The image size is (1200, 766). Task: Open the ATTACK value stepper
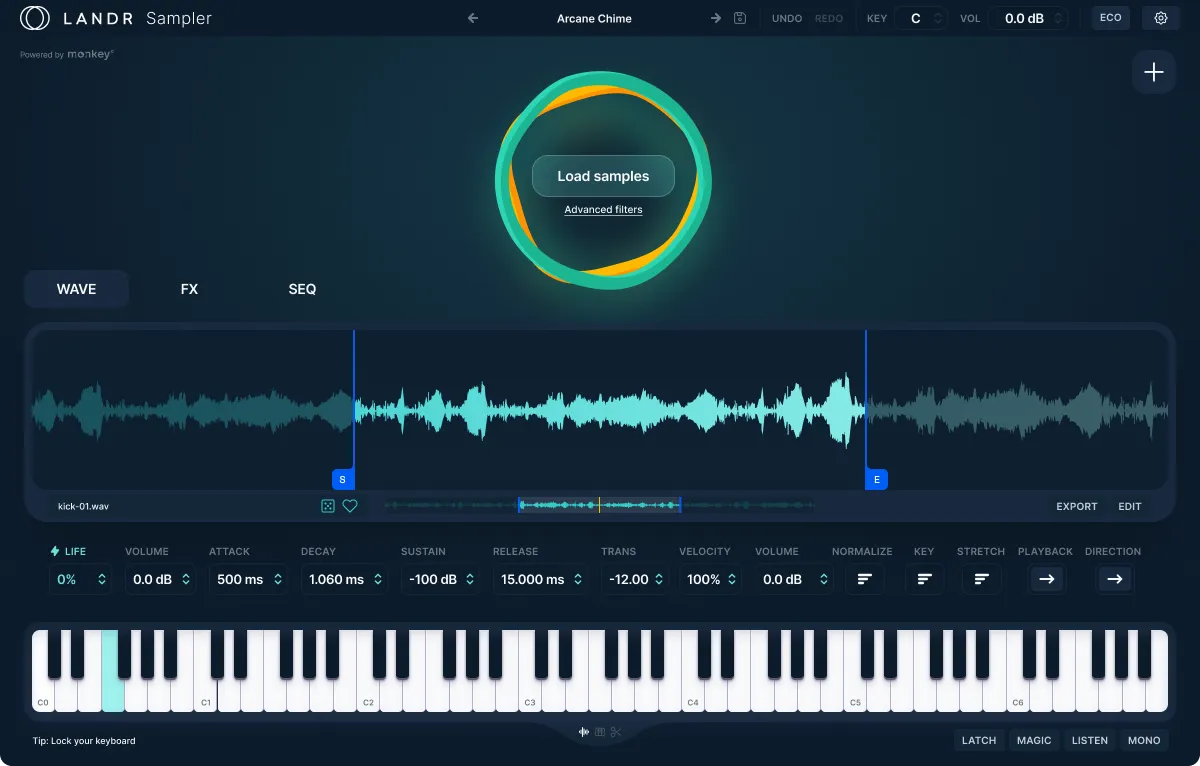pos(248,579)
